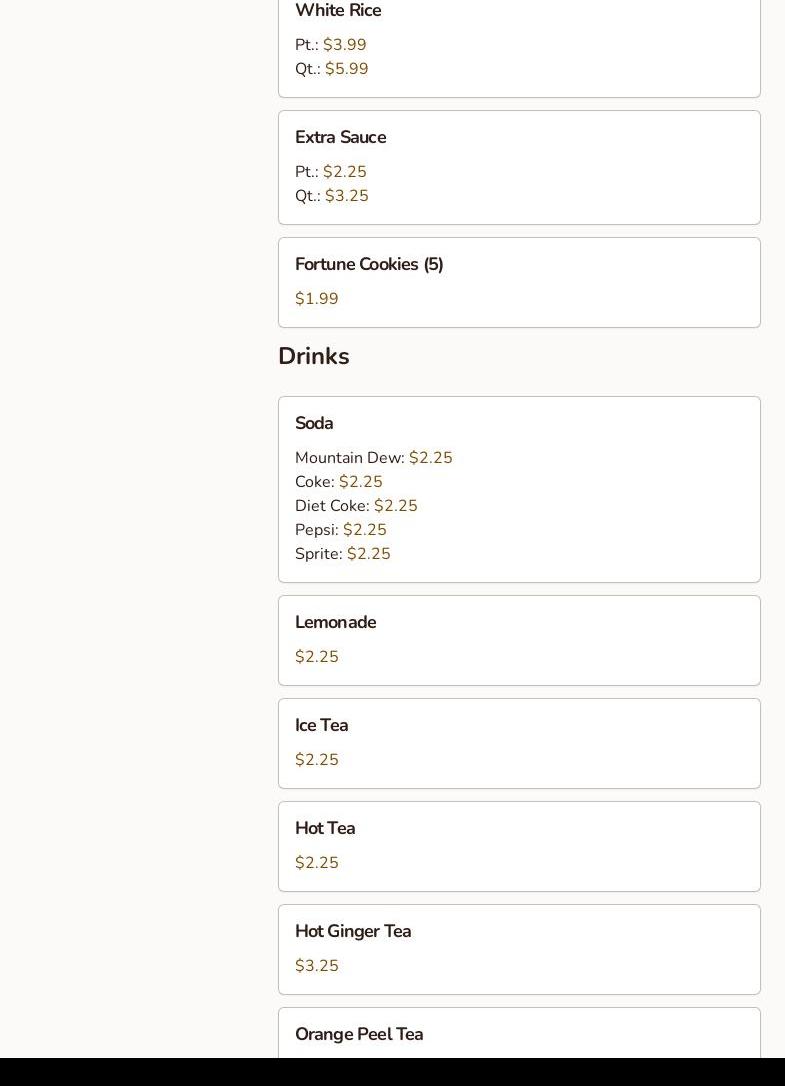Pick the Mountain Dew soda option
The width and height of the screenshot is (785, 1086).
(373, 458)
